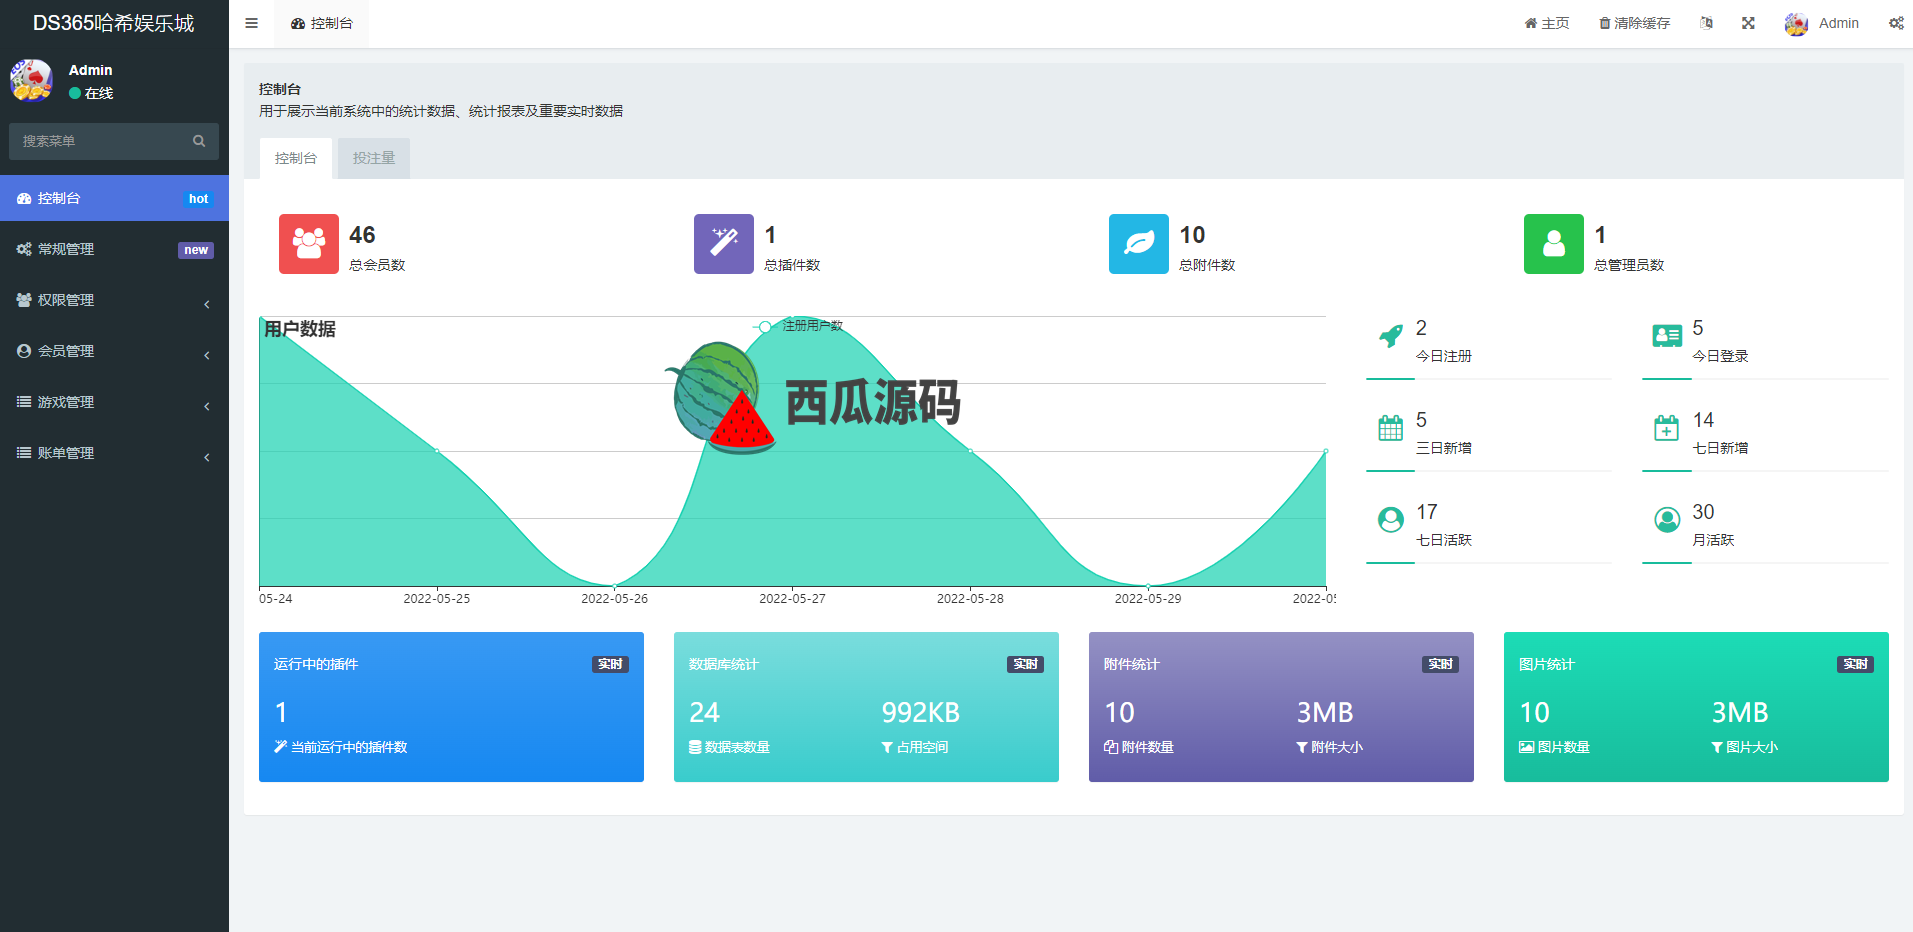Viewport: 1913px width, 932px height.
Task: Click the fullscreen toggle icon in header
Action: pos(1748,23)
